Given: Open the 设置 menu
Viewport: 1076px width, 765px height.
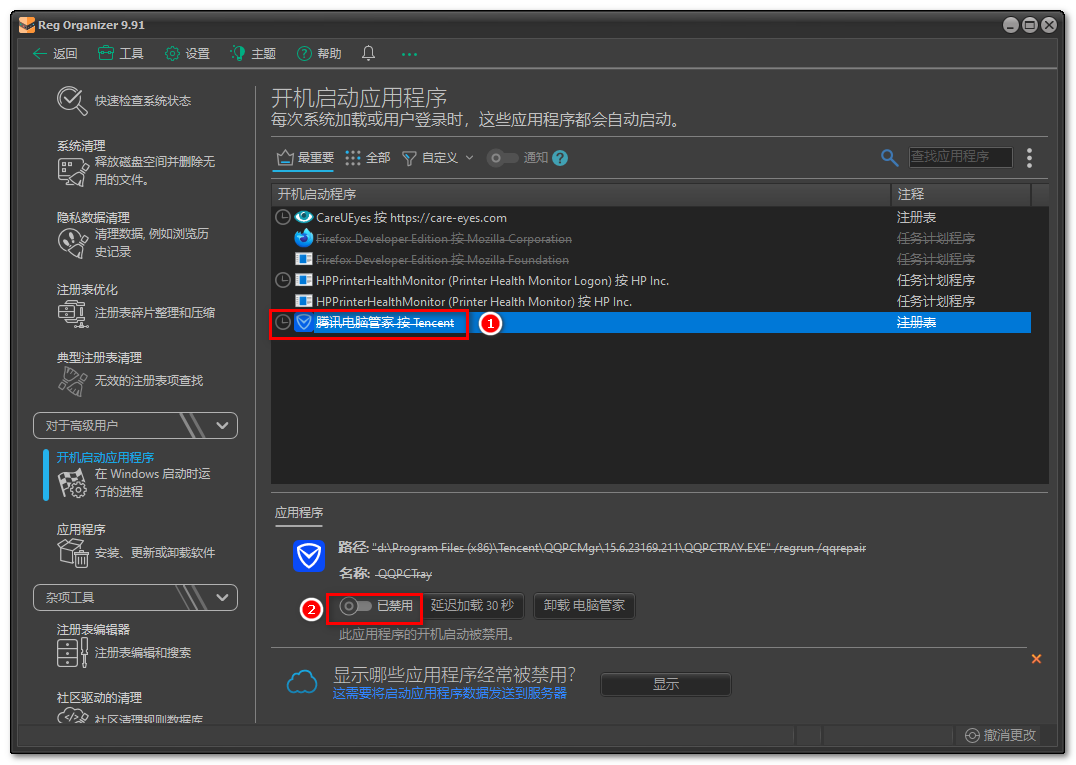Looking at the screenshot, I should (187, 54).
